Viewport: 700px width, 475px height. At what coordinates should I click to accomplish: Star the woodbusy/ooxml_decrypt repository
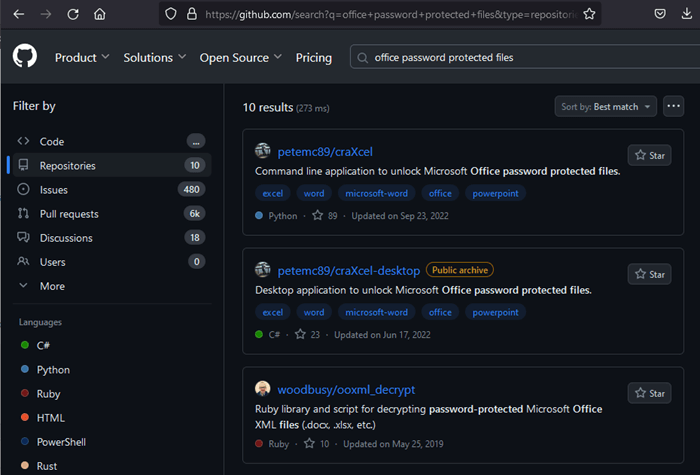(649, 393)
